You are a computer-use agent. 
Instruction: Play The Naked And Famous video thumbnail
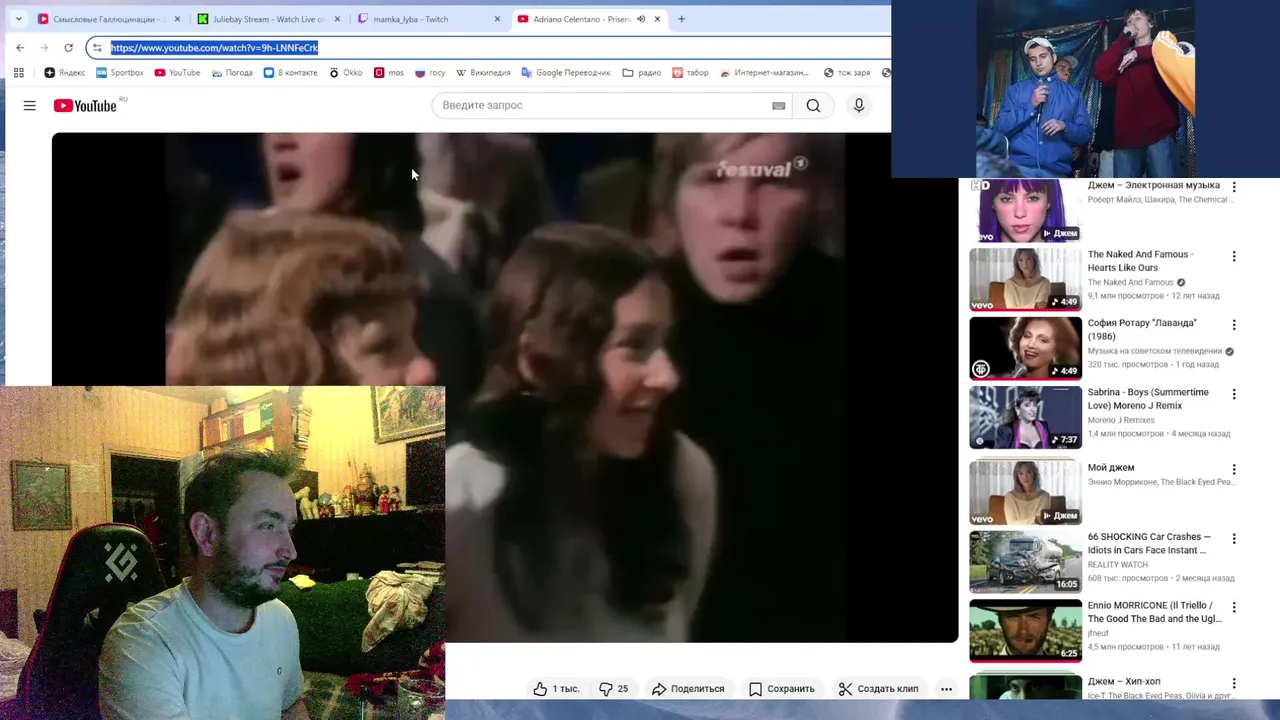point(1025,279)
